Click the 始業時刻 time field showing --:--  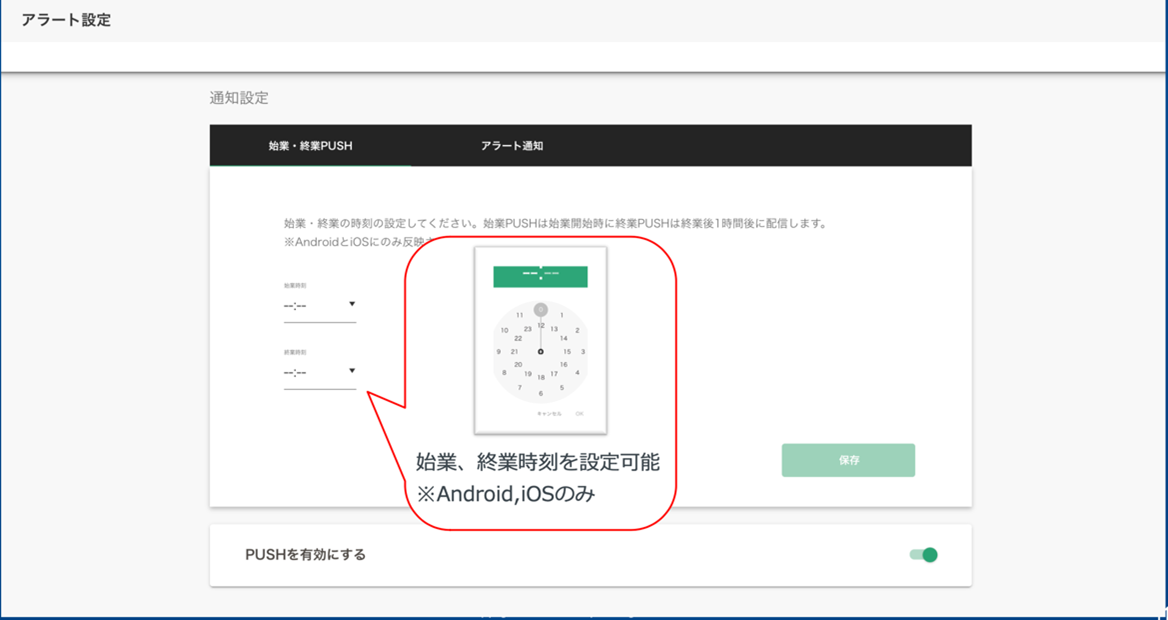[x=320, y=306]
